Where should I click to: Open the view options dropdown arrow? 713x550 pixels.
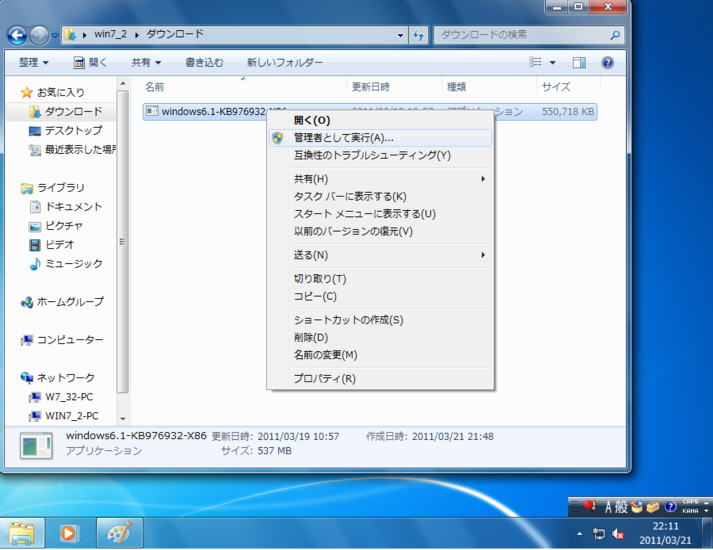point(552,62)
